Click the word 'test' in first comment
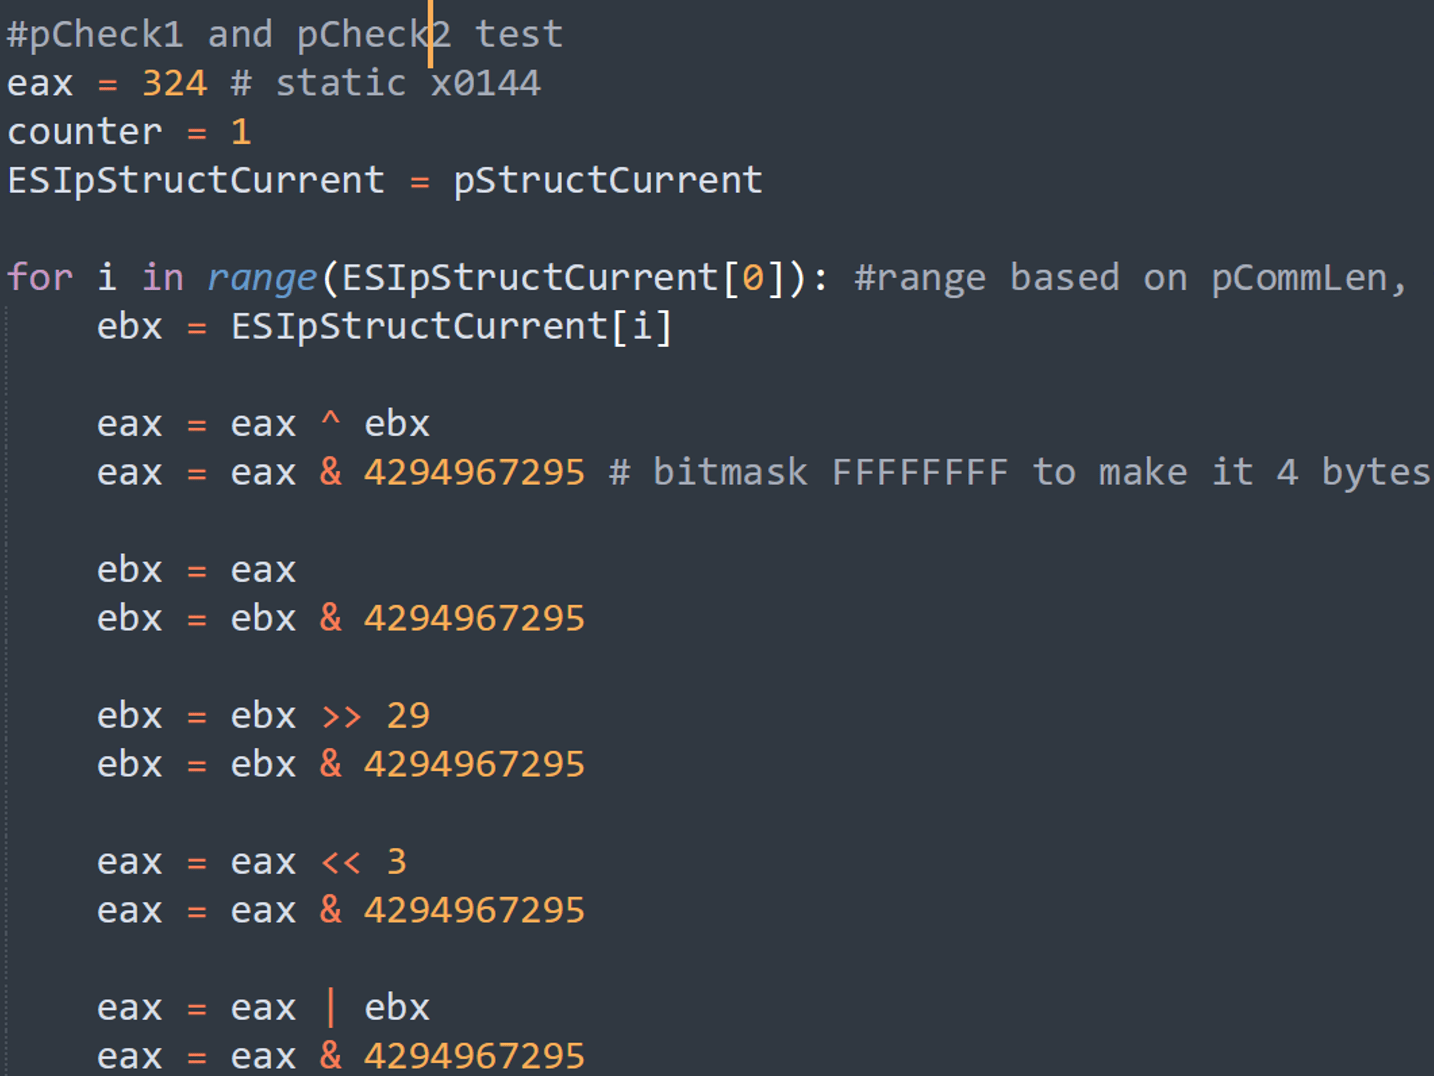 click(519, 35)
